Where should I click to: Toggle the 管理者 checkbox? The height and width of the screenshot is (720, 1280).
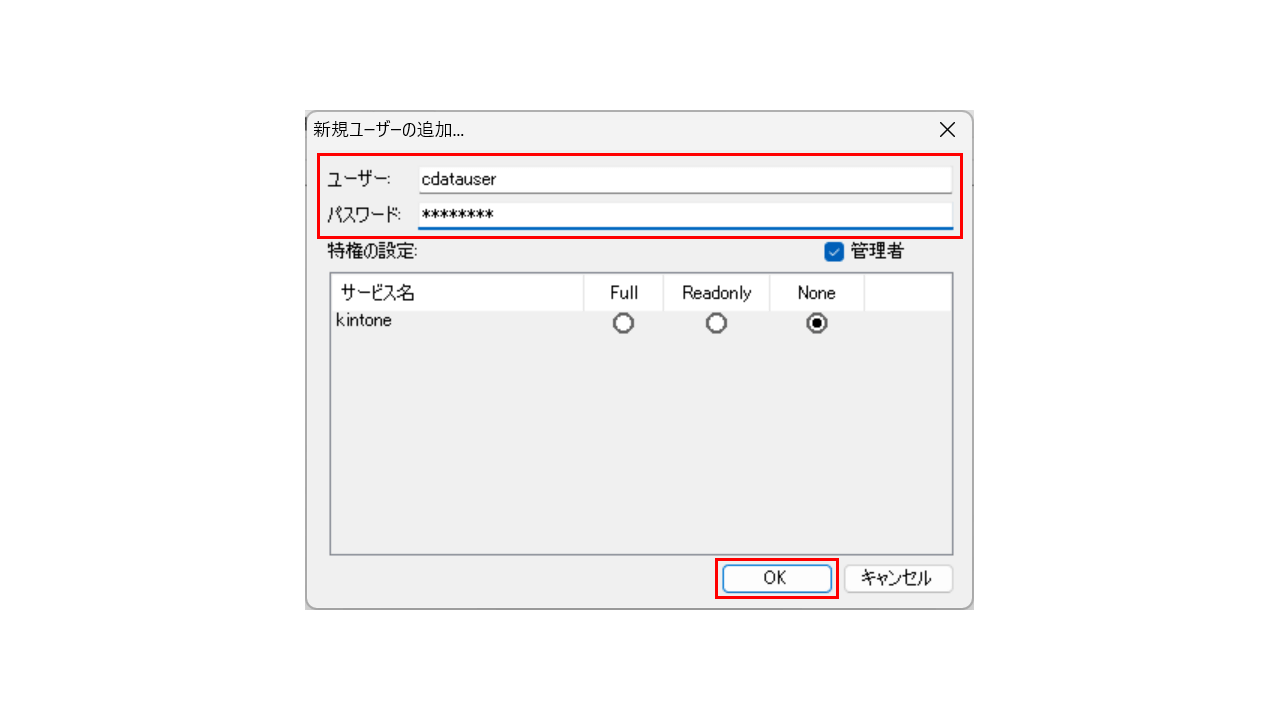834,252
